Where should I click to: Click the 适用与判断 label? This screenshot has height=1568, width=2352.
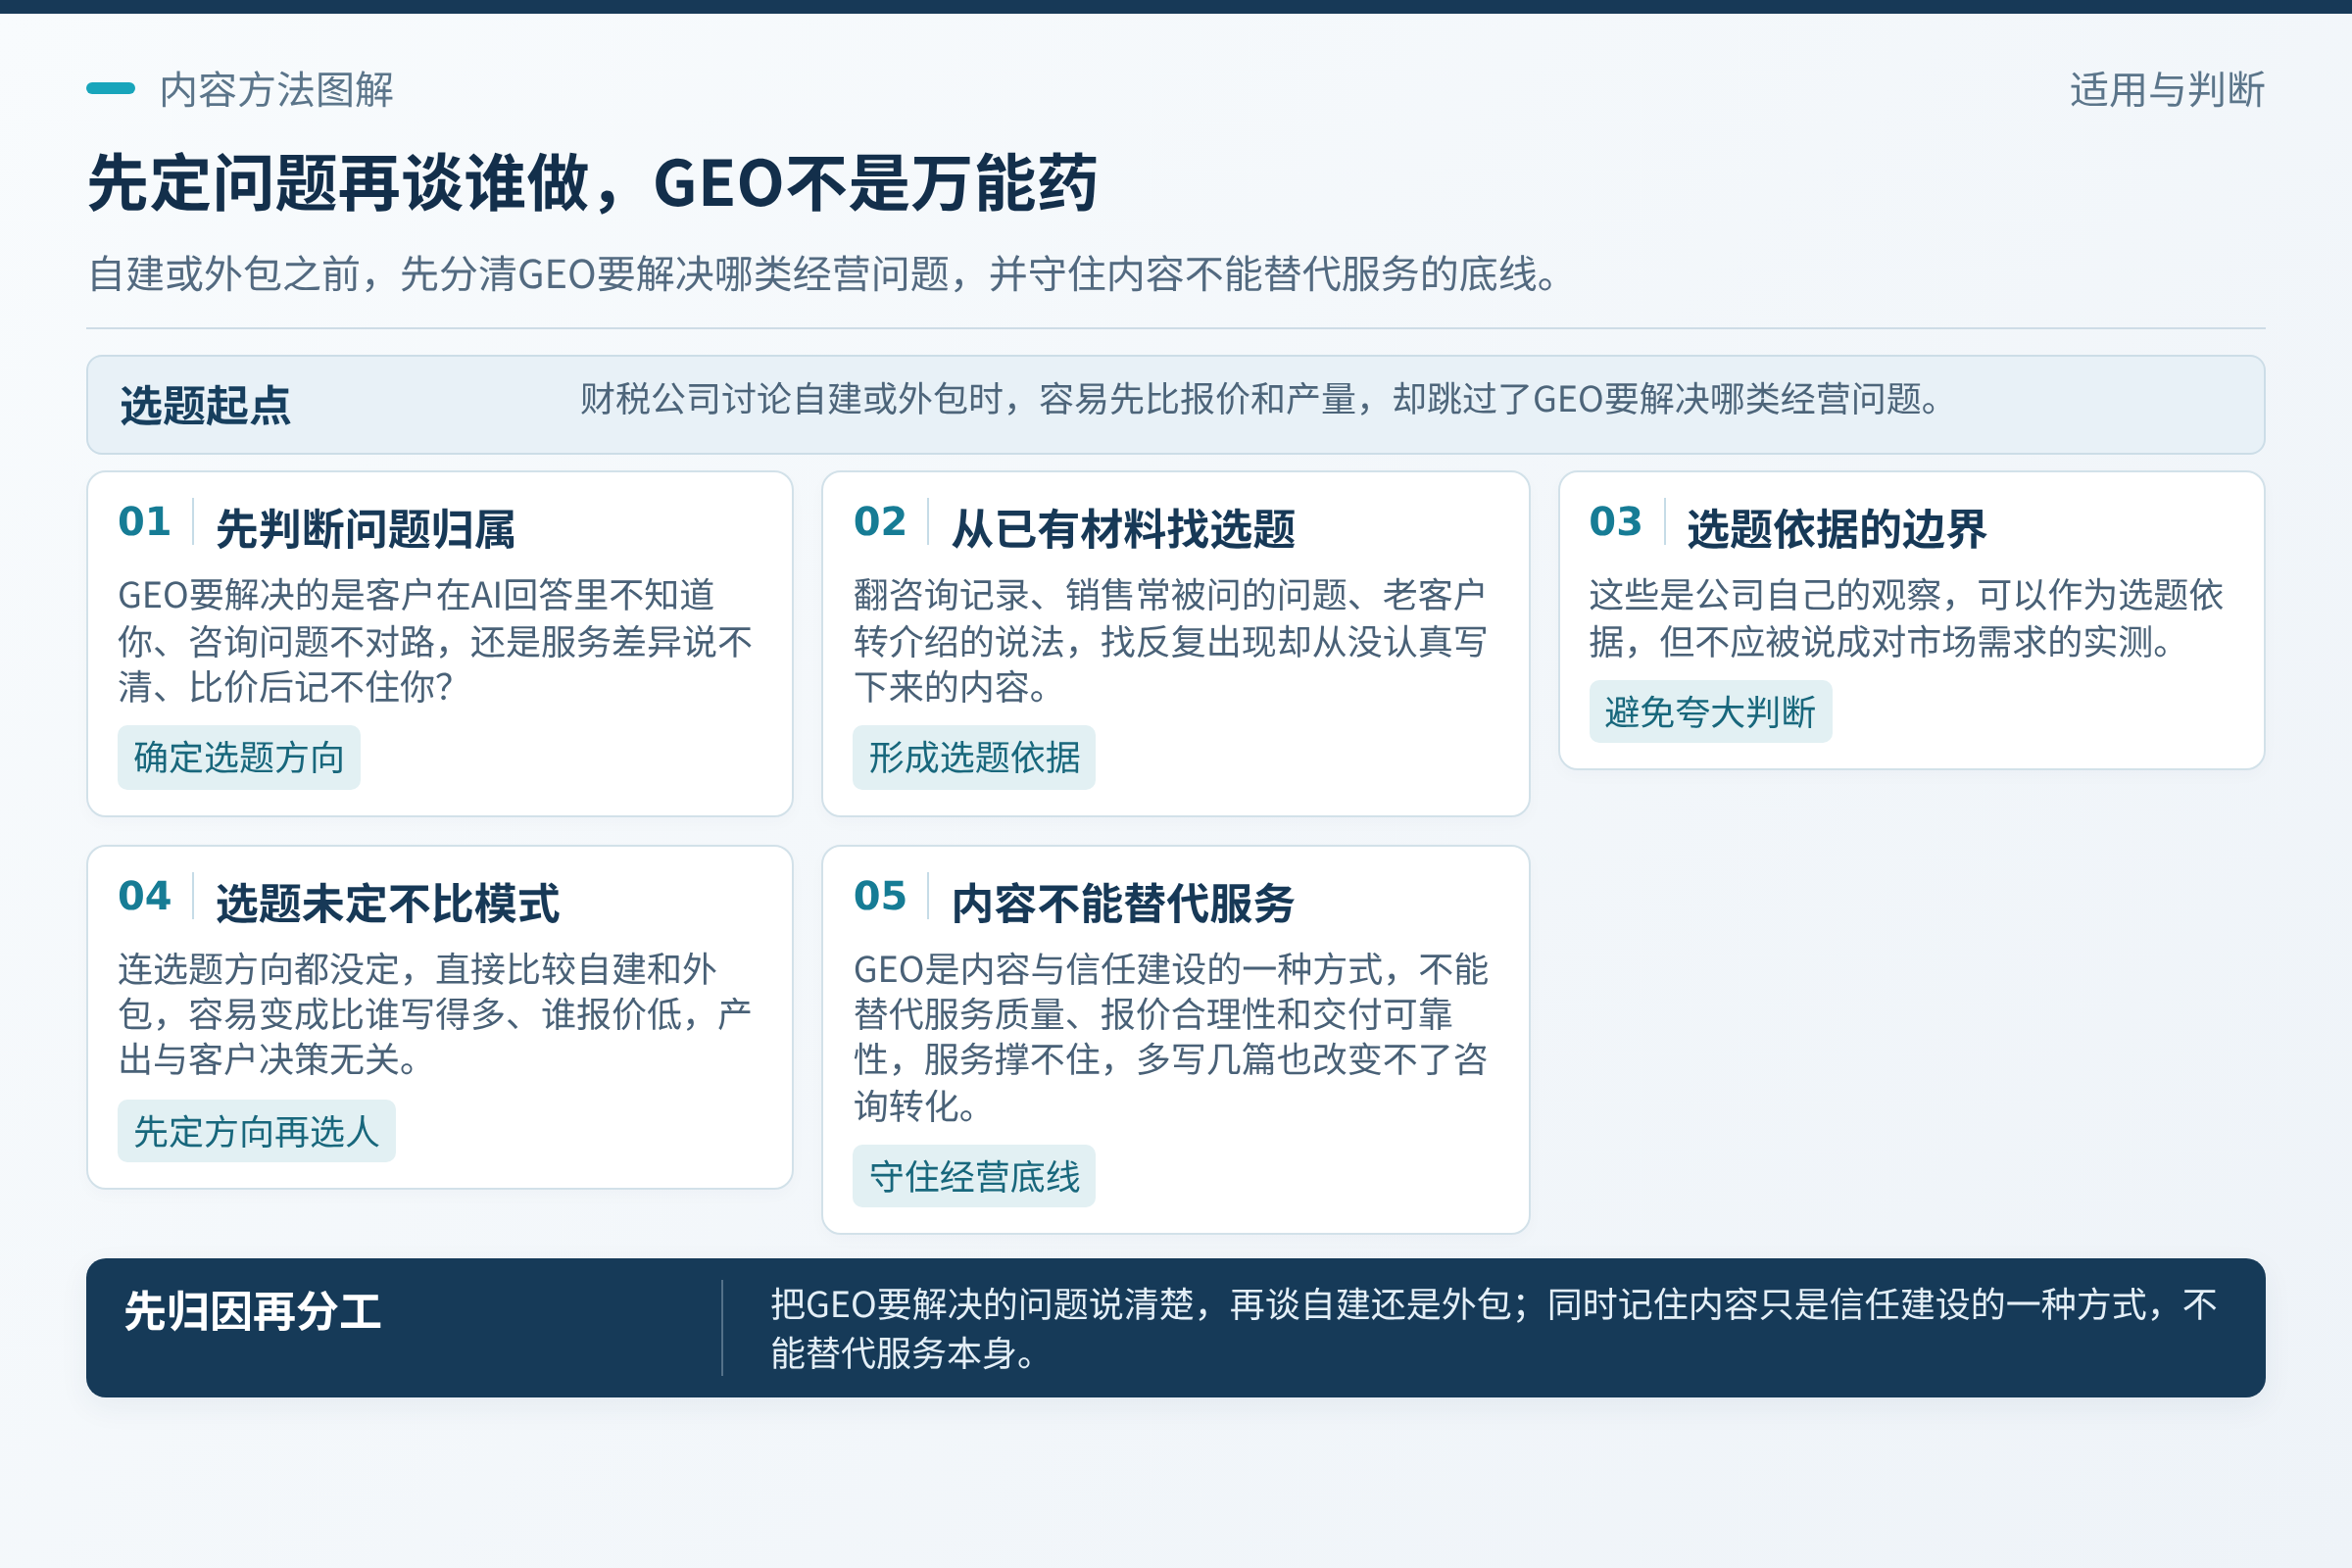[2167, 90]
